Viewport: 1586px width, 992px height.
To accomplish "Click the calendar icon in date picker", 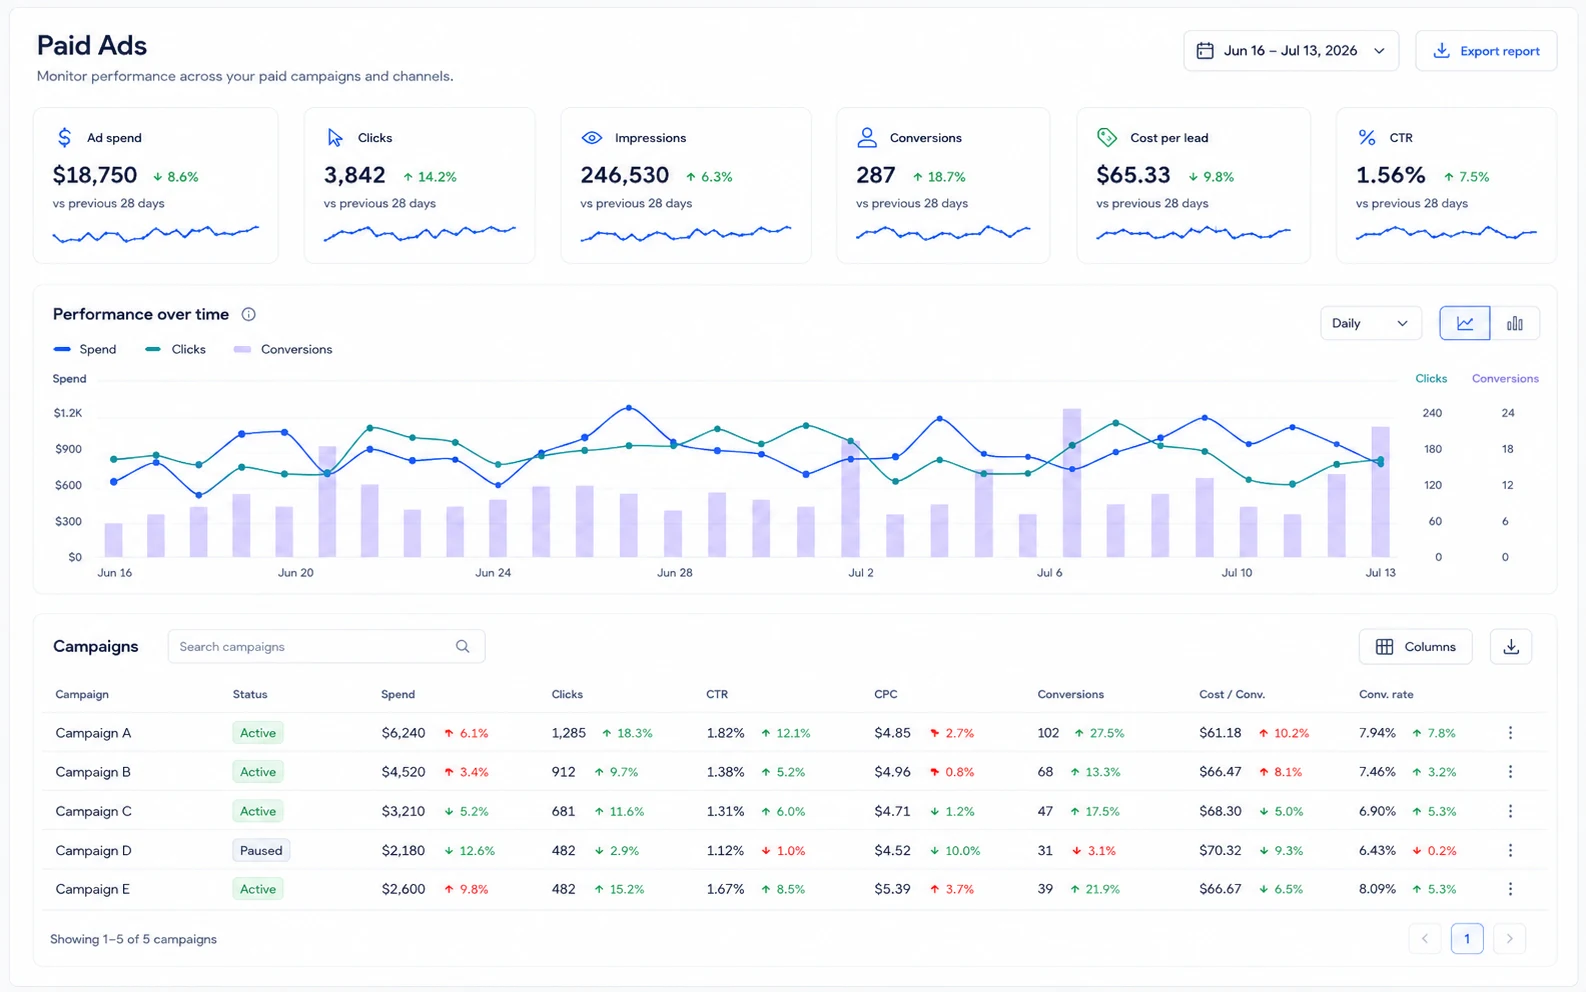I will (1205, 51).
